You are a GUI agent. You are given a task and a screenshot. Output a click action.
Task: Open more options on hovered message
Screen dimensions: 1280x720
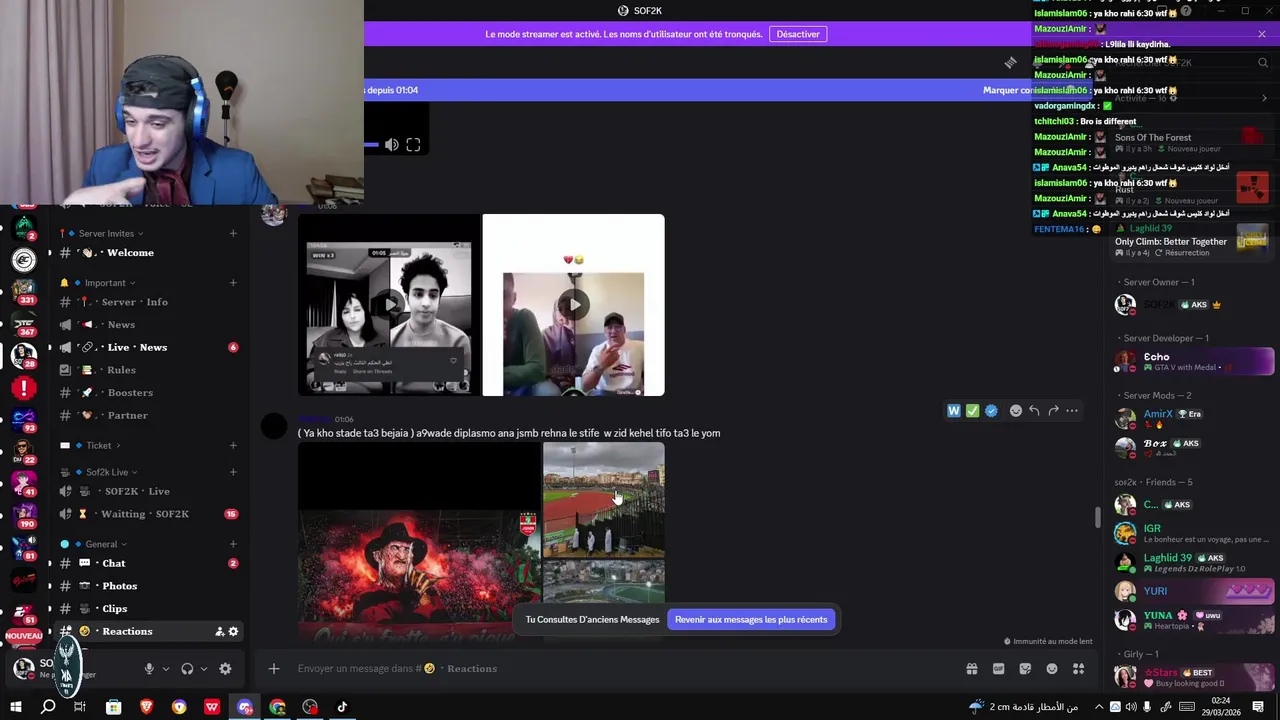pyautogui.click(x=1072, y=411)
